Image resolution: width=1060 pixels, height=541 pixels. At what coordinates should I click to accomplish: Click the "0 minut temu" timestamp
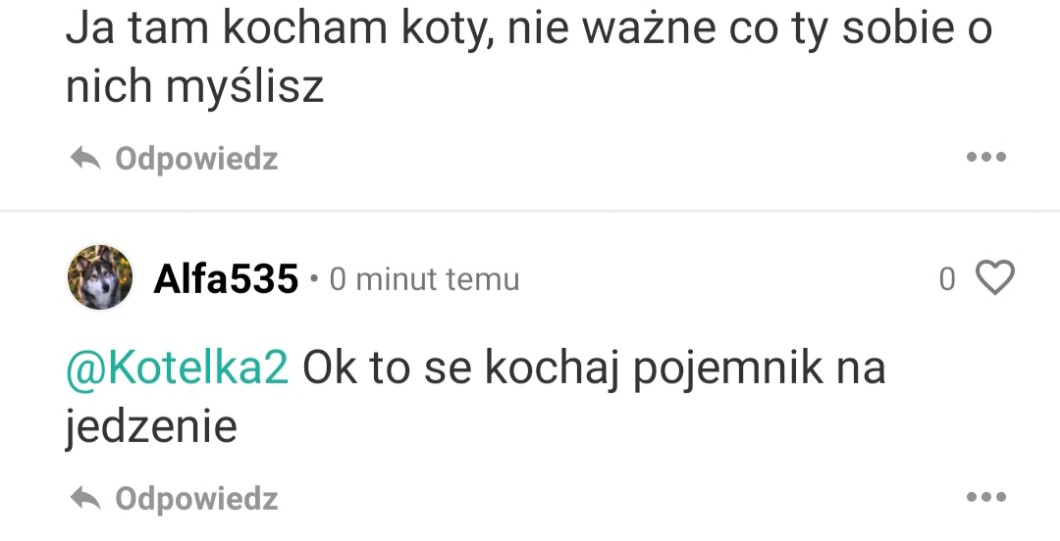click(x=425, y=279)
